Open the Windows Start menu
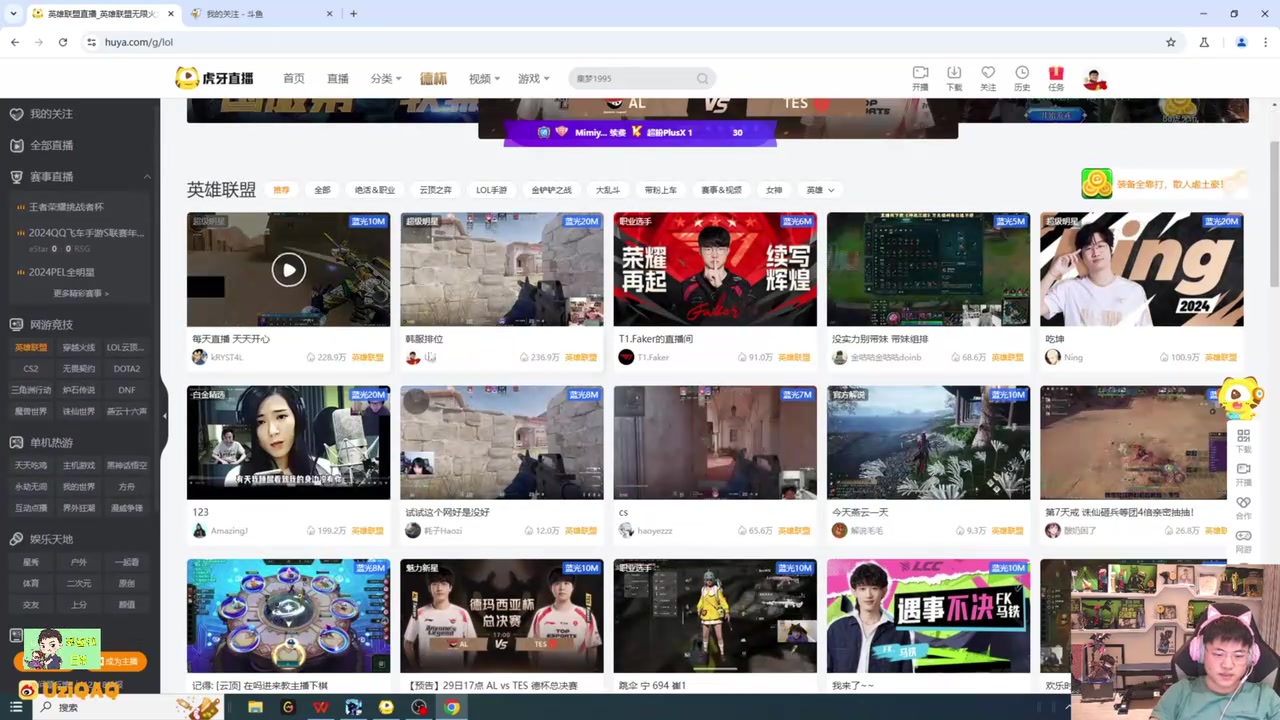 16,707
